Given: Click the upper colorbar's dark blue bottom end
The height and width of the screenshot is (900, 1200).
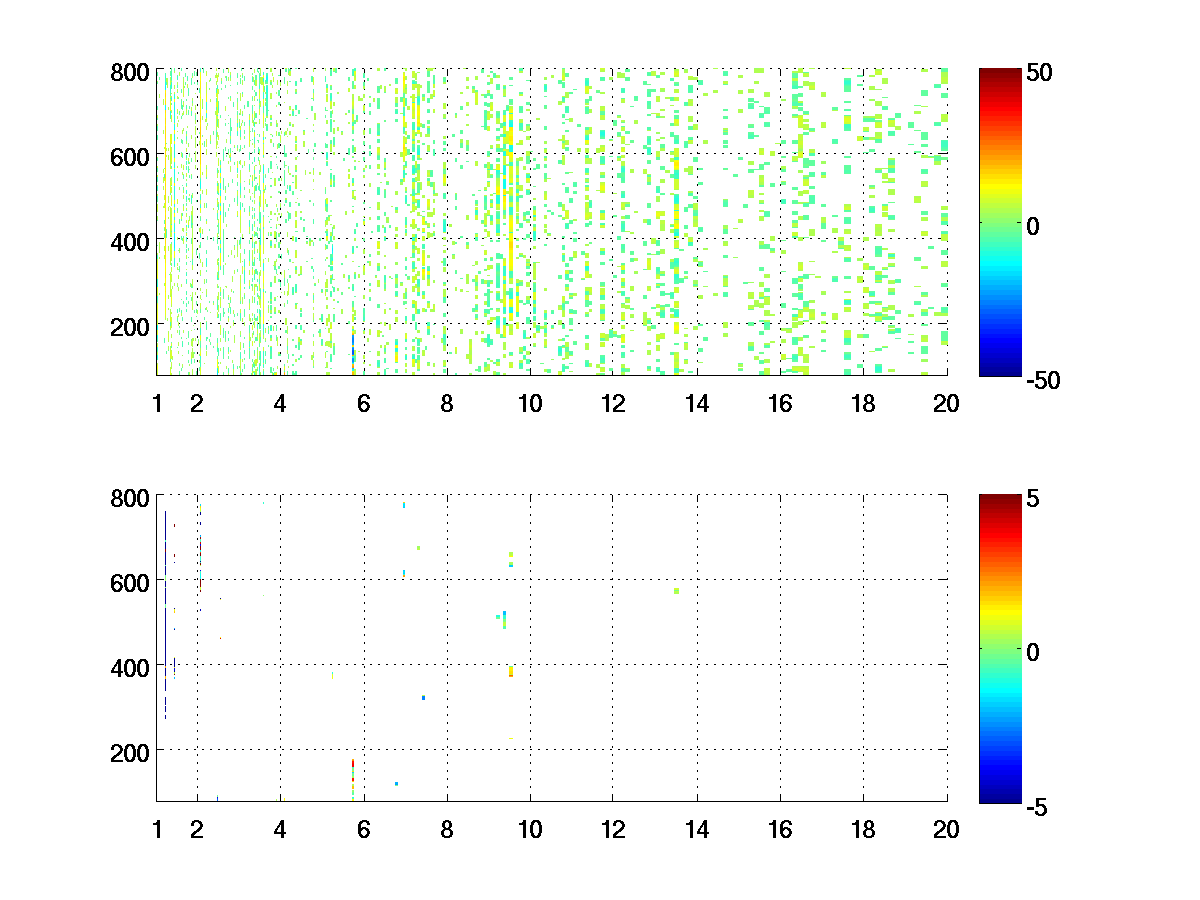Looking at the screenshot, I should [x=1000, y=370].
